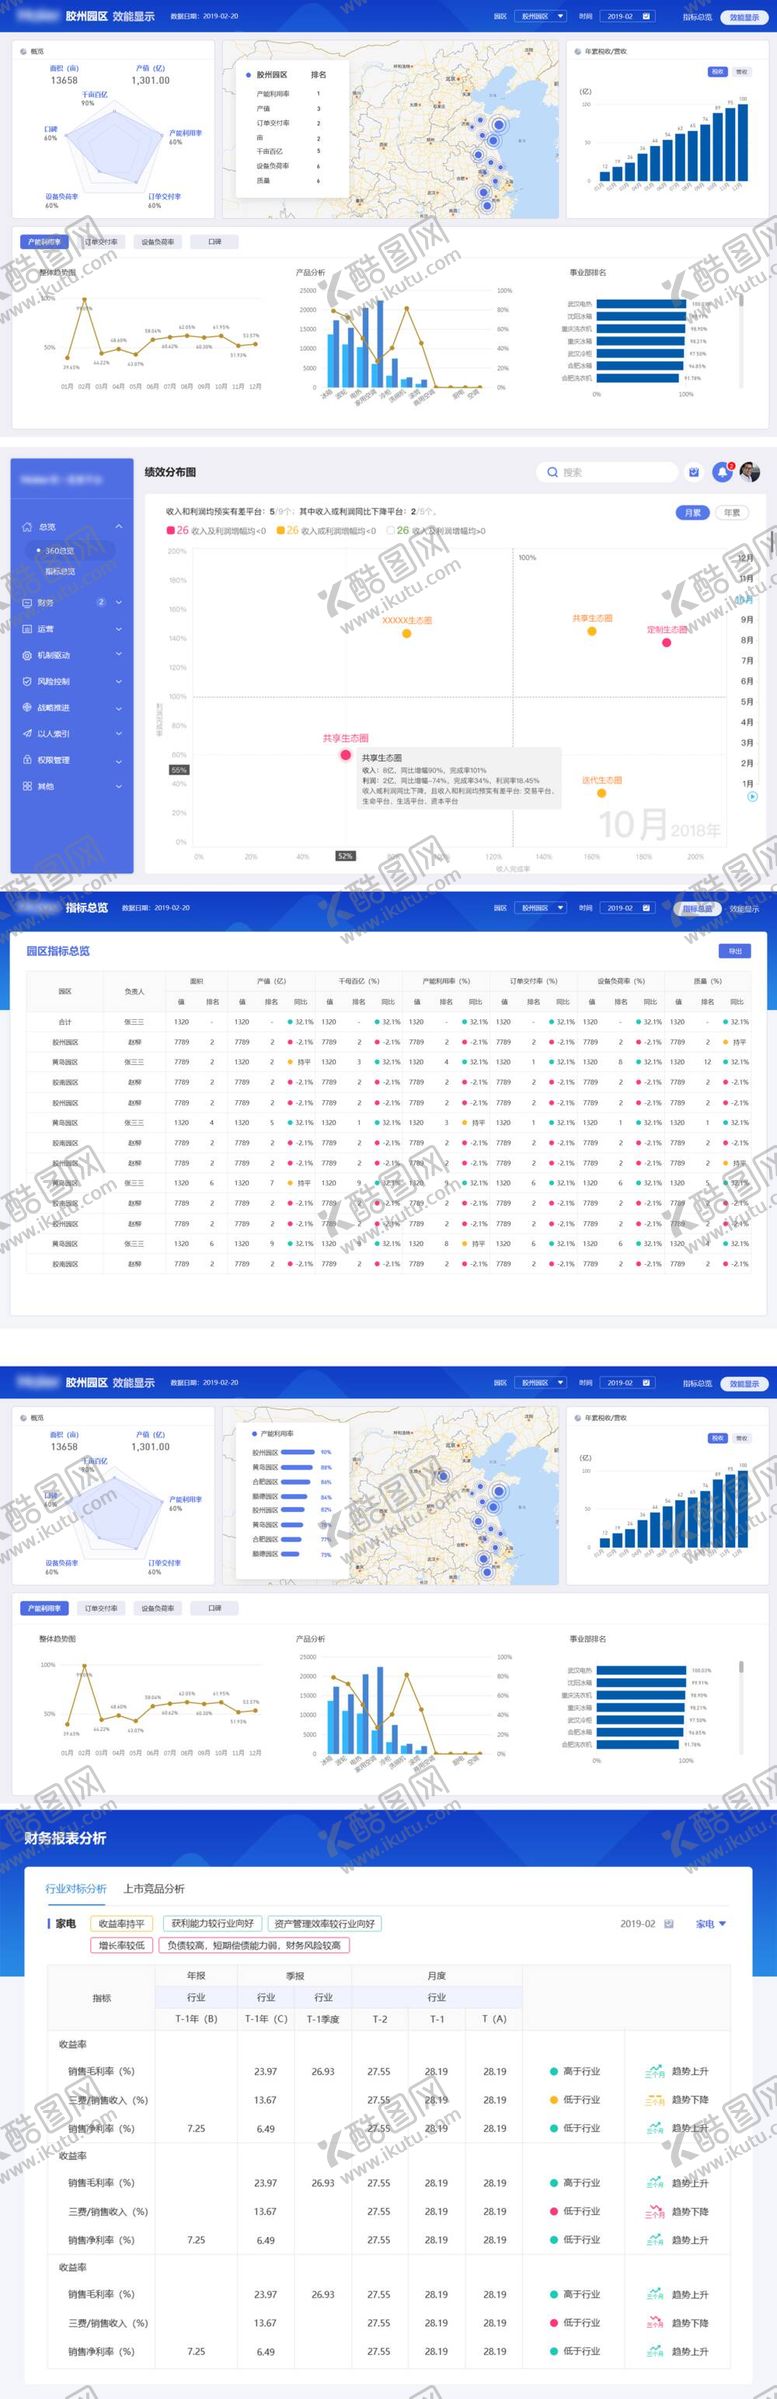777x2399 pixels.
Task: Select the 指标总览 sidebar item
Action: [x=60, y=572]
